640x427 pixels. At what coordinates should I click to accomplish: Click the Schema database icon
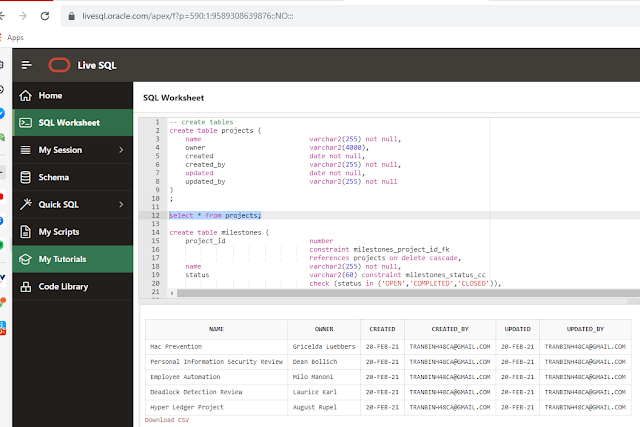pyautogui.click(x=25, y=177)
